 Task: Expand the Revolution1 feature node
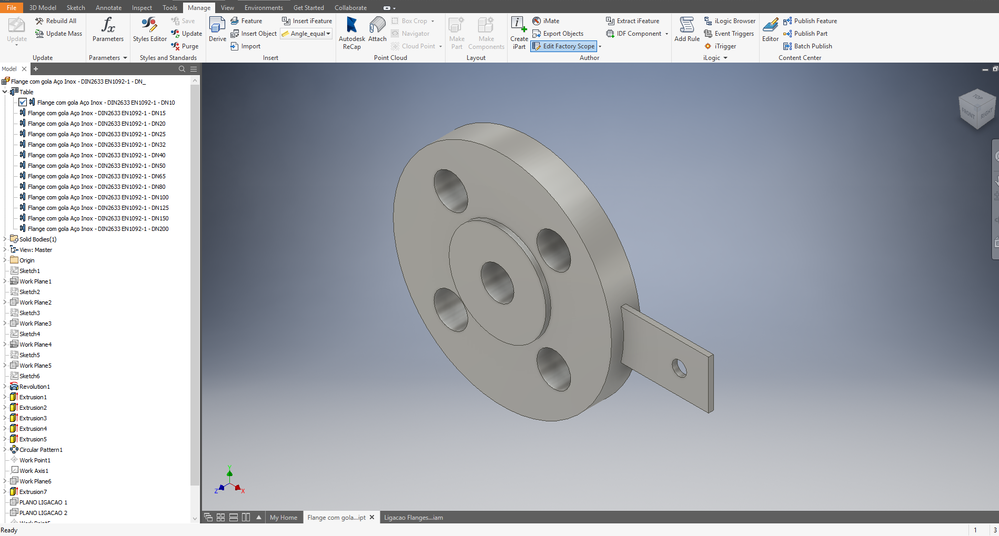5,386
